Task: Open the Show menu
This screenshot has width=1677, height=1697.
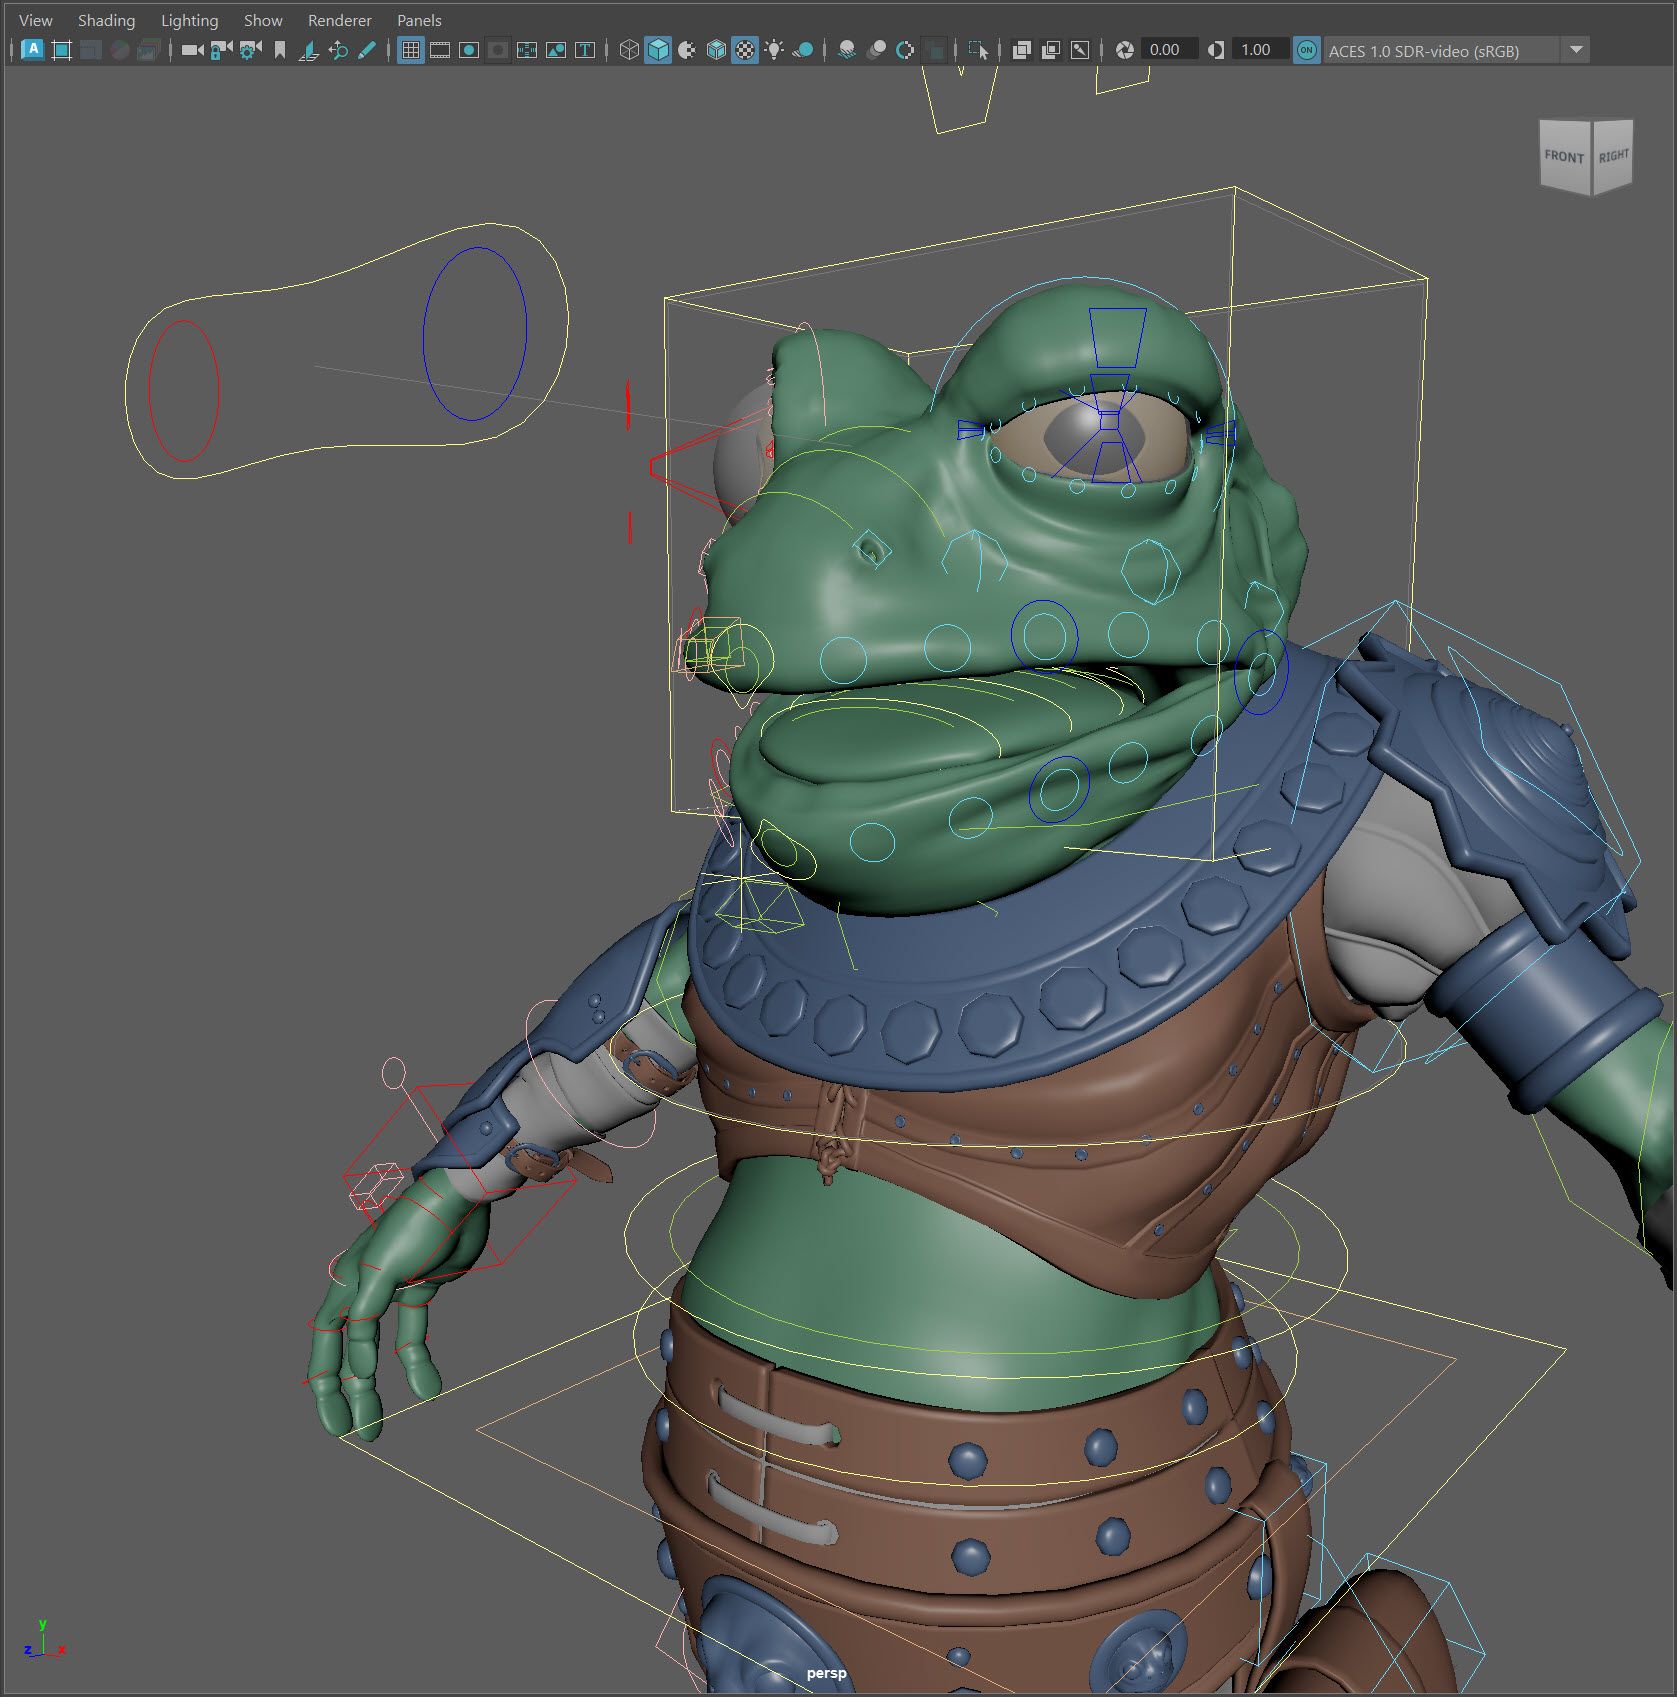Action: [263, 20]
